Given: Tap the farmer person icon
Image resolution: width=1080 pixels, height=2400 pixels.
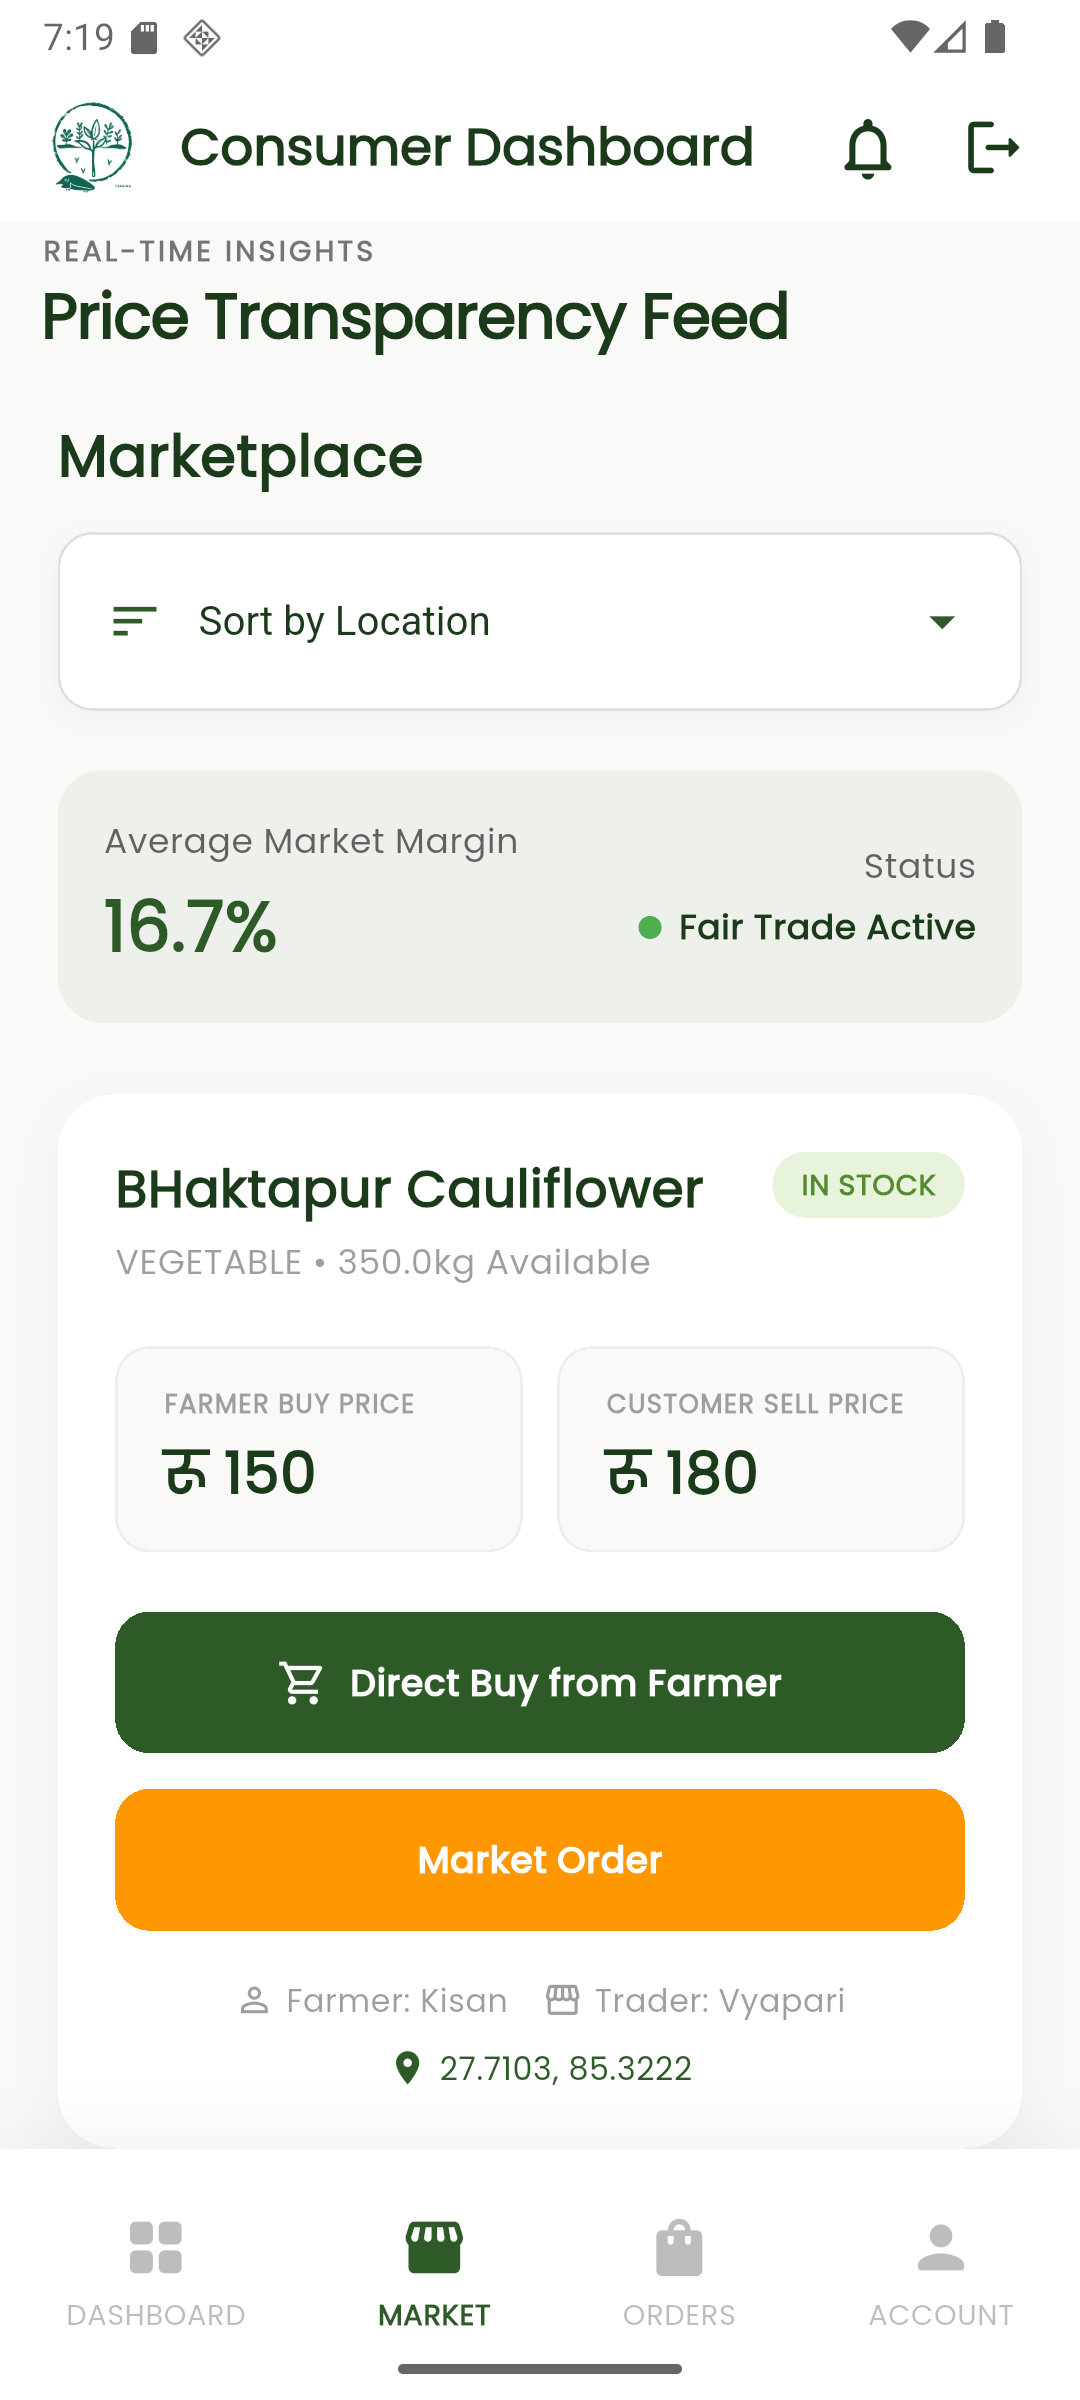Looking at the screenshot, I should 254,2000.
